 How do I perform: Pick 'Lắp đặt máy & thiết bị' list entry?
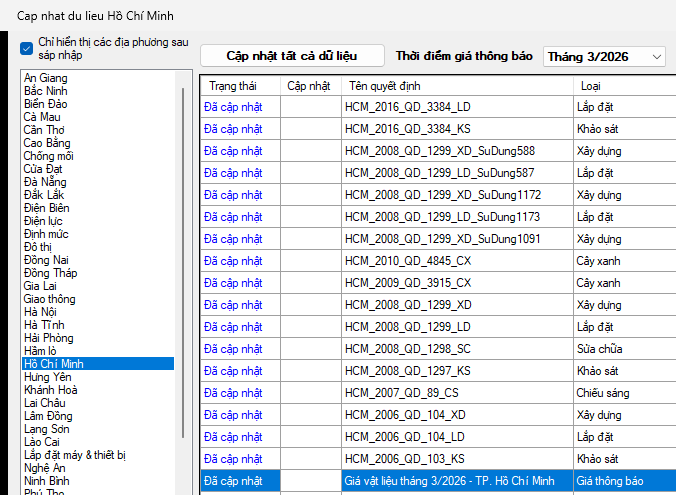[75, 455]
